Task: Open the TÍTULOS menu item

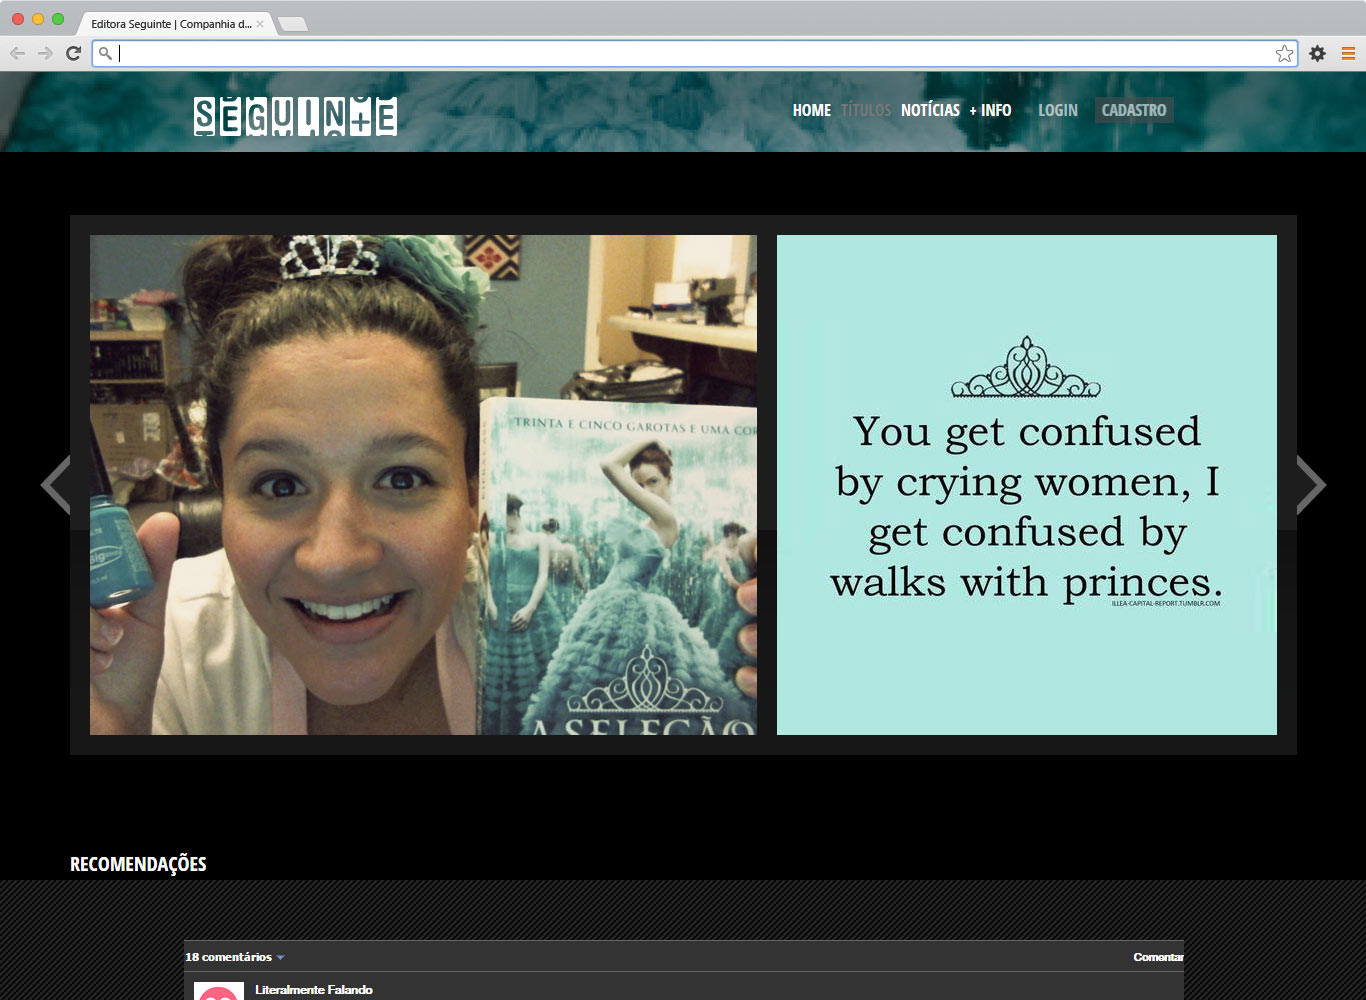Action: point(865,110)
